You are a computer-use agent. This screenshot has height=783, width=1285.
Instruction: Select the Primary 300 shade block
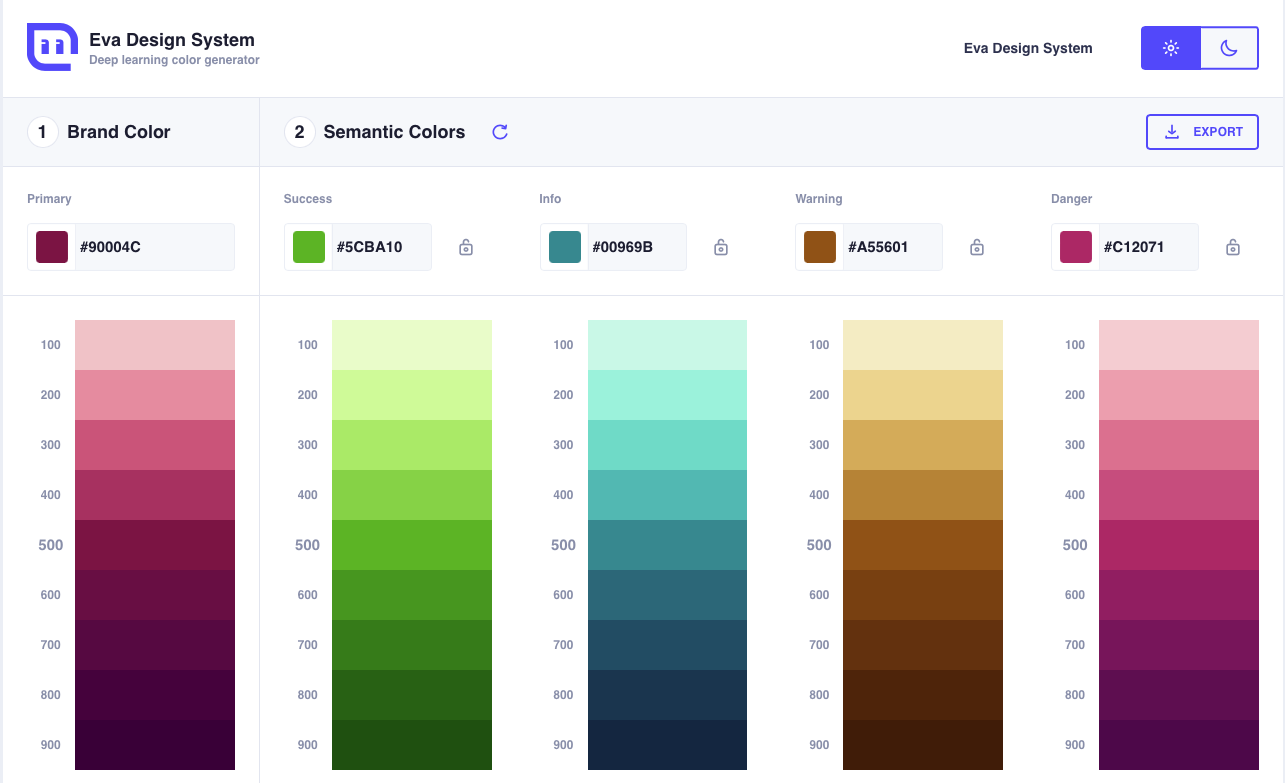pos(155,445)
